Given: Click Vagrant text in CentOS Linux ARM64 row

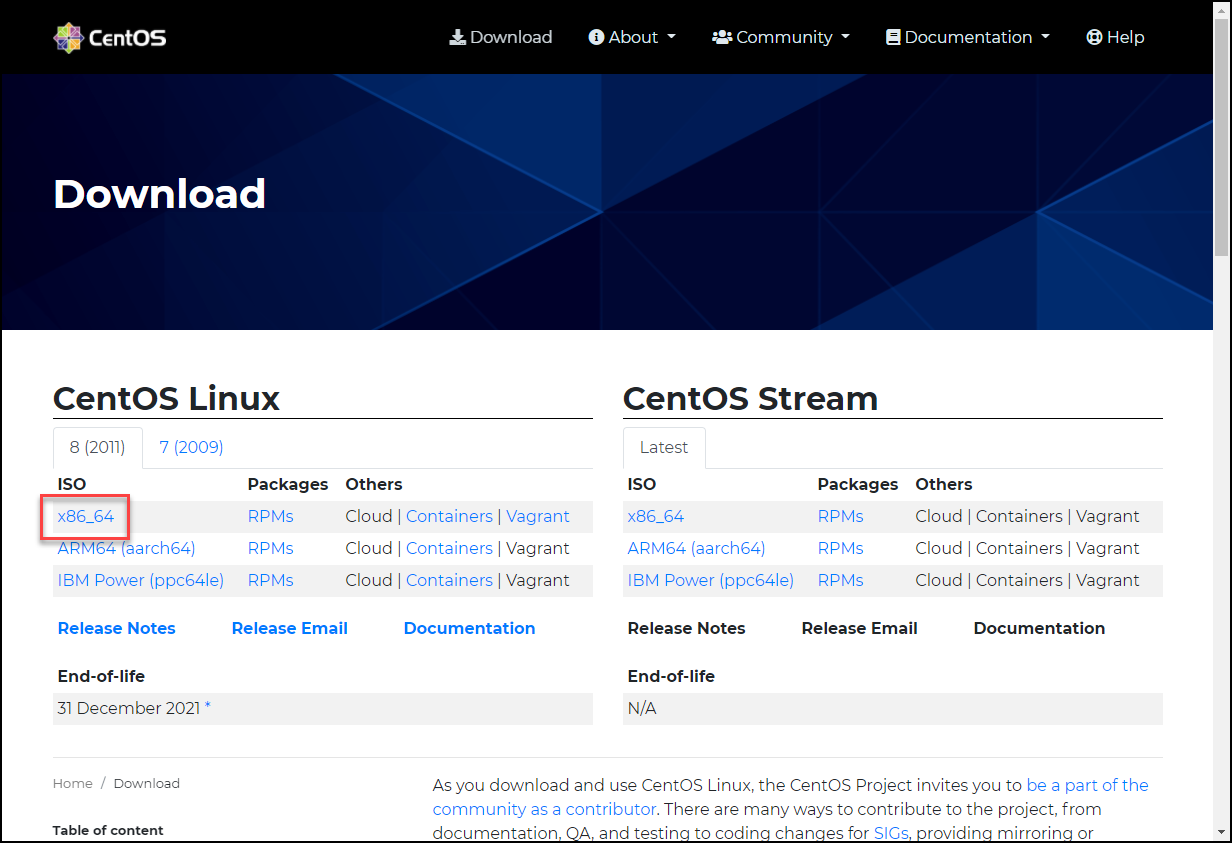Looking at the screenshot, I should [x=538, y=548].
